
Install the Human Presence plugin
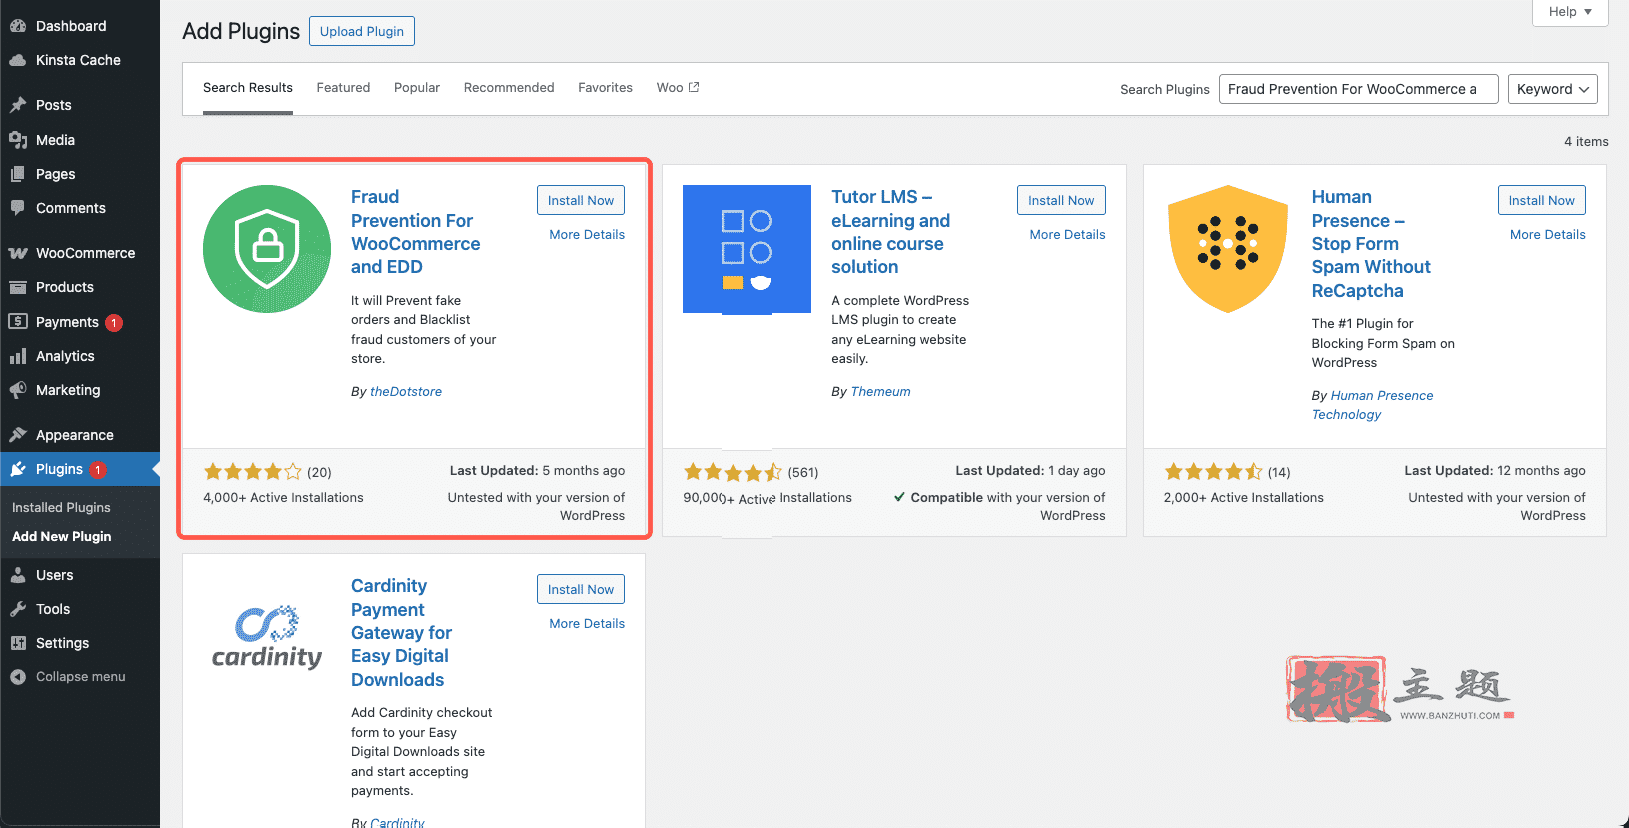click(1541, 200)
